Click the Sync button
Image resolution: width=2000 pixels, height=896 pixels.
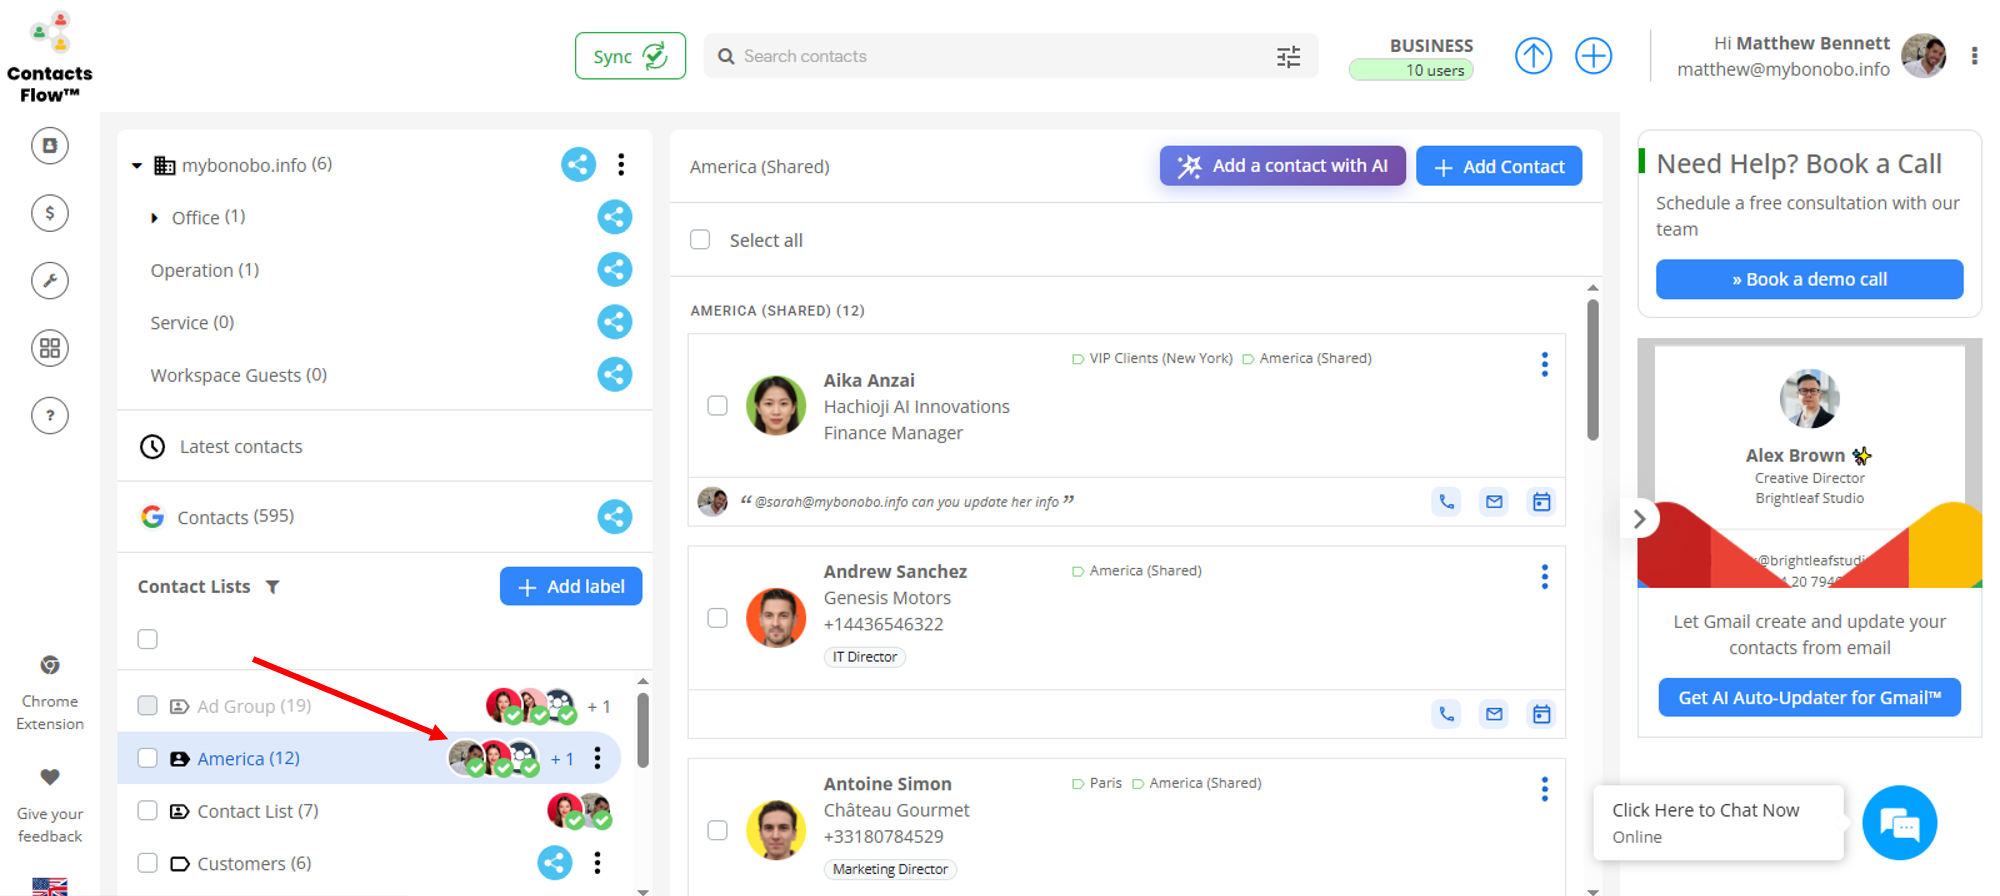tap(629, 56)
